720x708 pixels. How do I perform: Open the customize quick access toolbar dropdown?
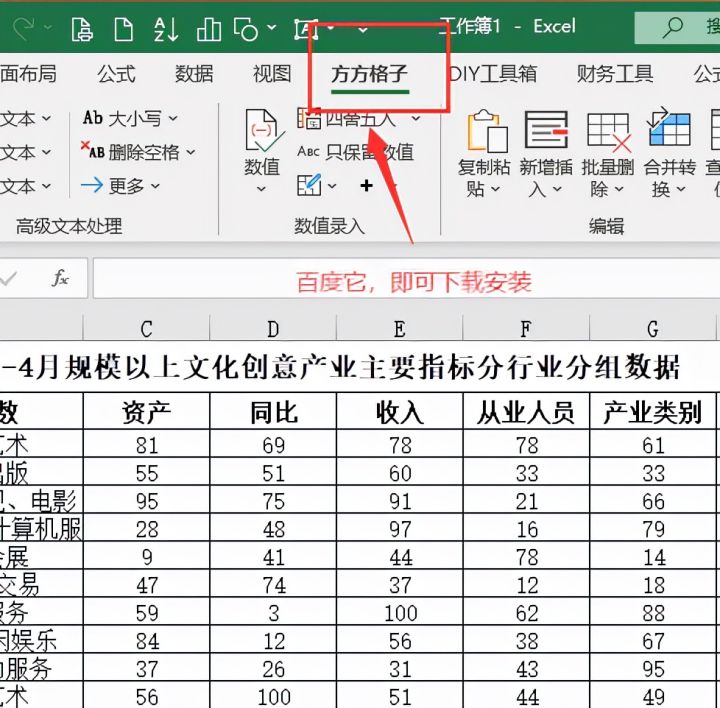363,30
